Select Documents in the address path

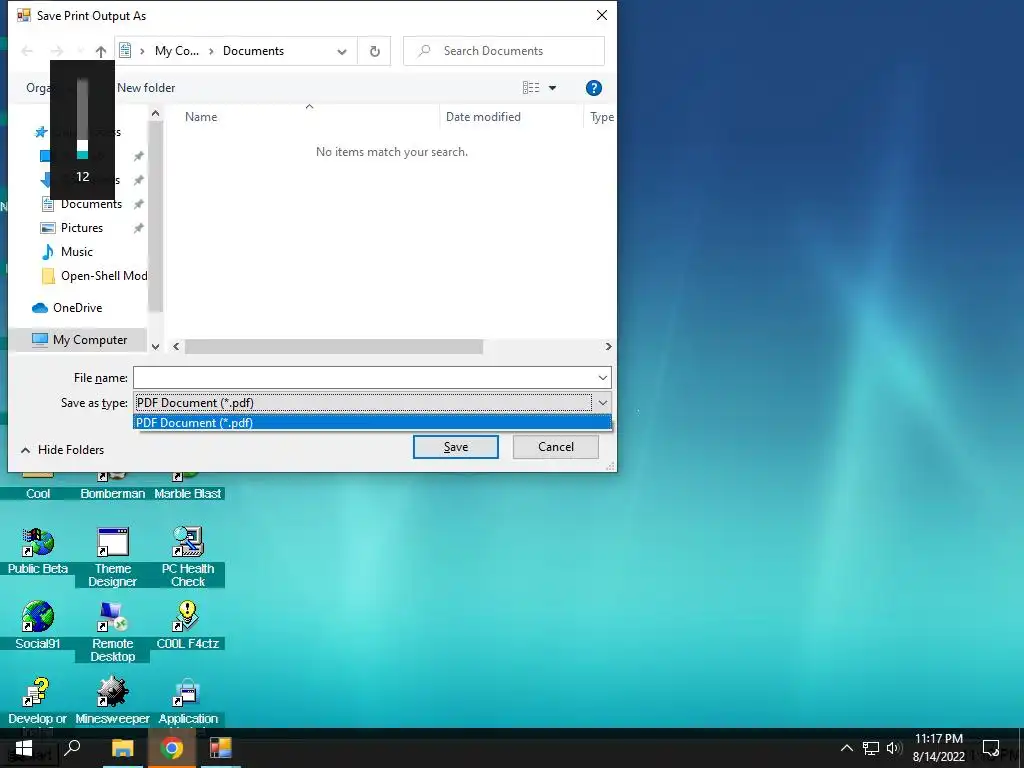pyautogui.click(x=253, y=51)
